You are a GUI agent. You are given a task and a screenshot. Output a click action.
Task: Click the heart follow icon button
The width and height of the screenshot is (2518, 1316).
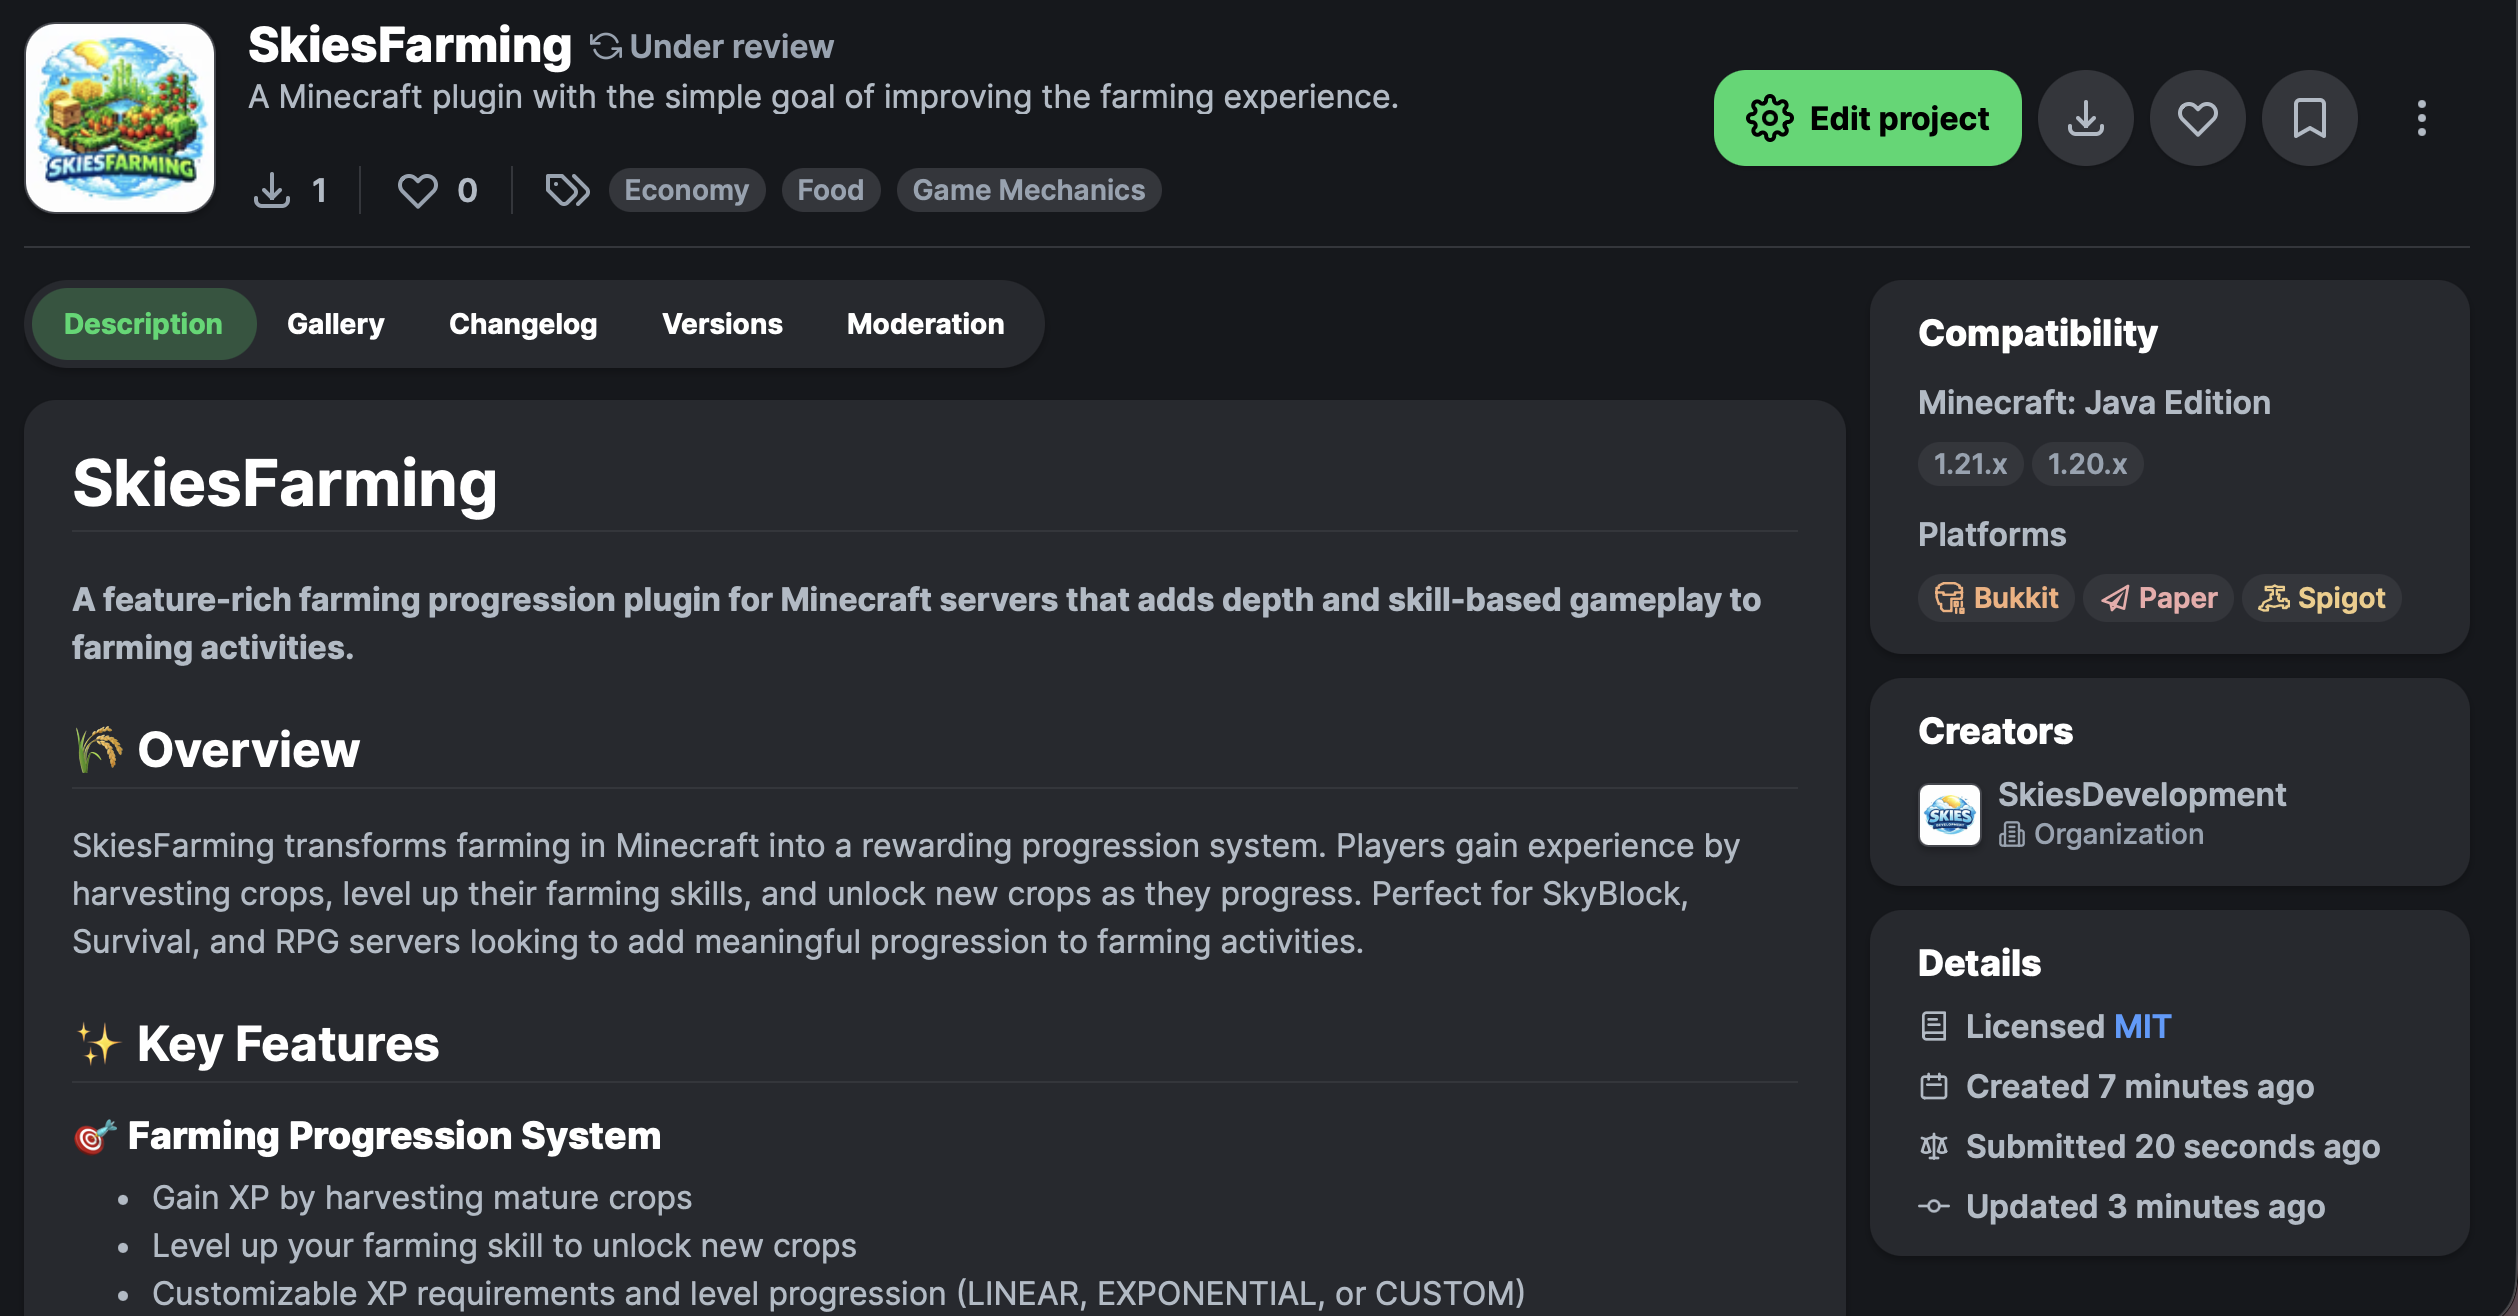(2197, 118)
